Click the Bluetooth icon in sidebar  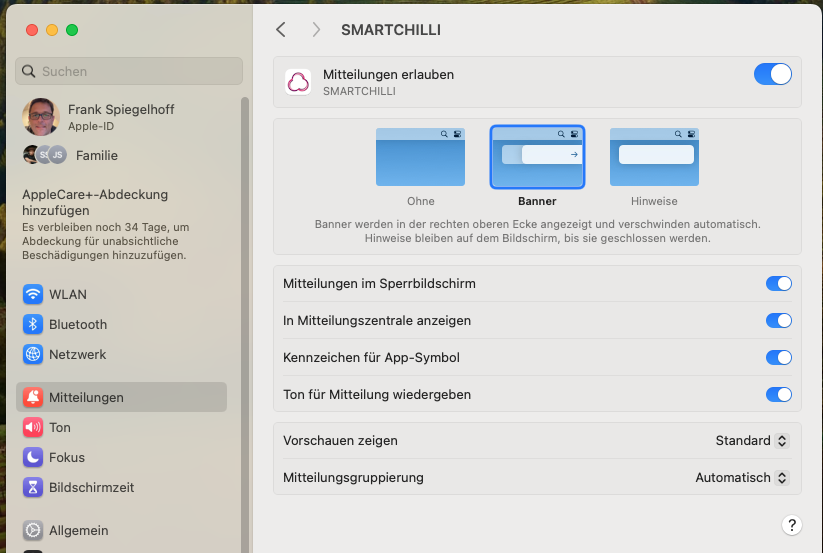[x=33, y=324]
